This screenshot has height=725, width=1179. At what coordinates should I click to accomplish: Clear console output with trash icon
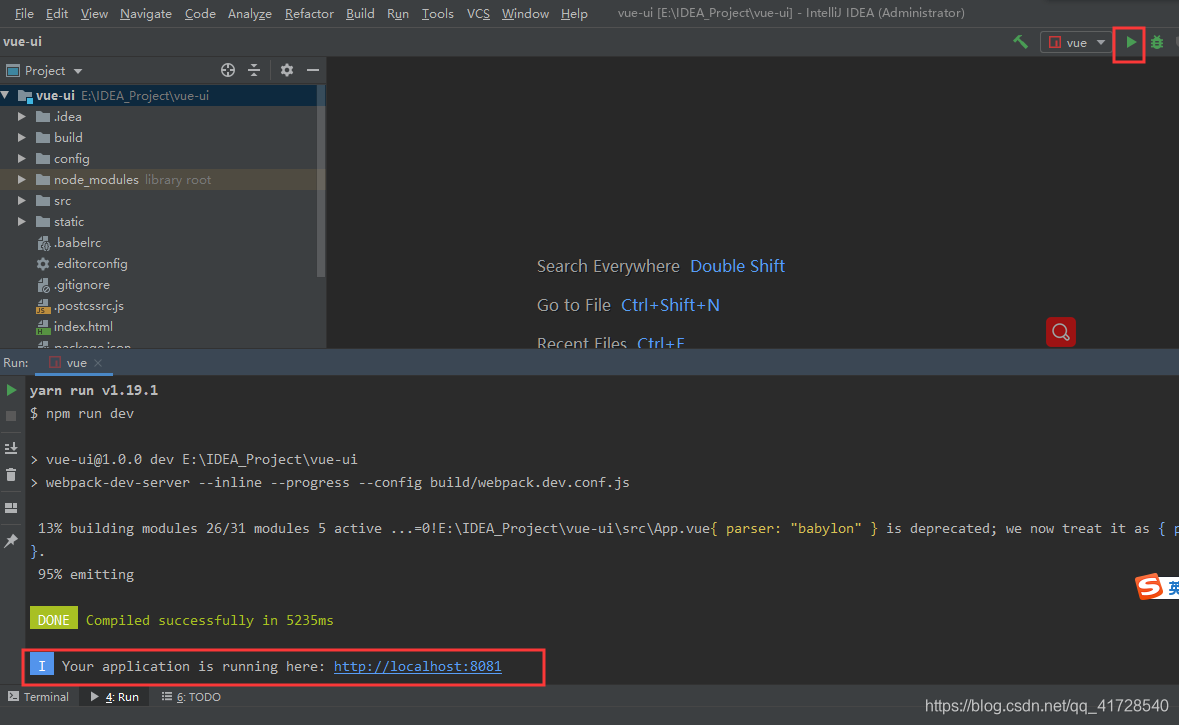(x=11, y=475)
